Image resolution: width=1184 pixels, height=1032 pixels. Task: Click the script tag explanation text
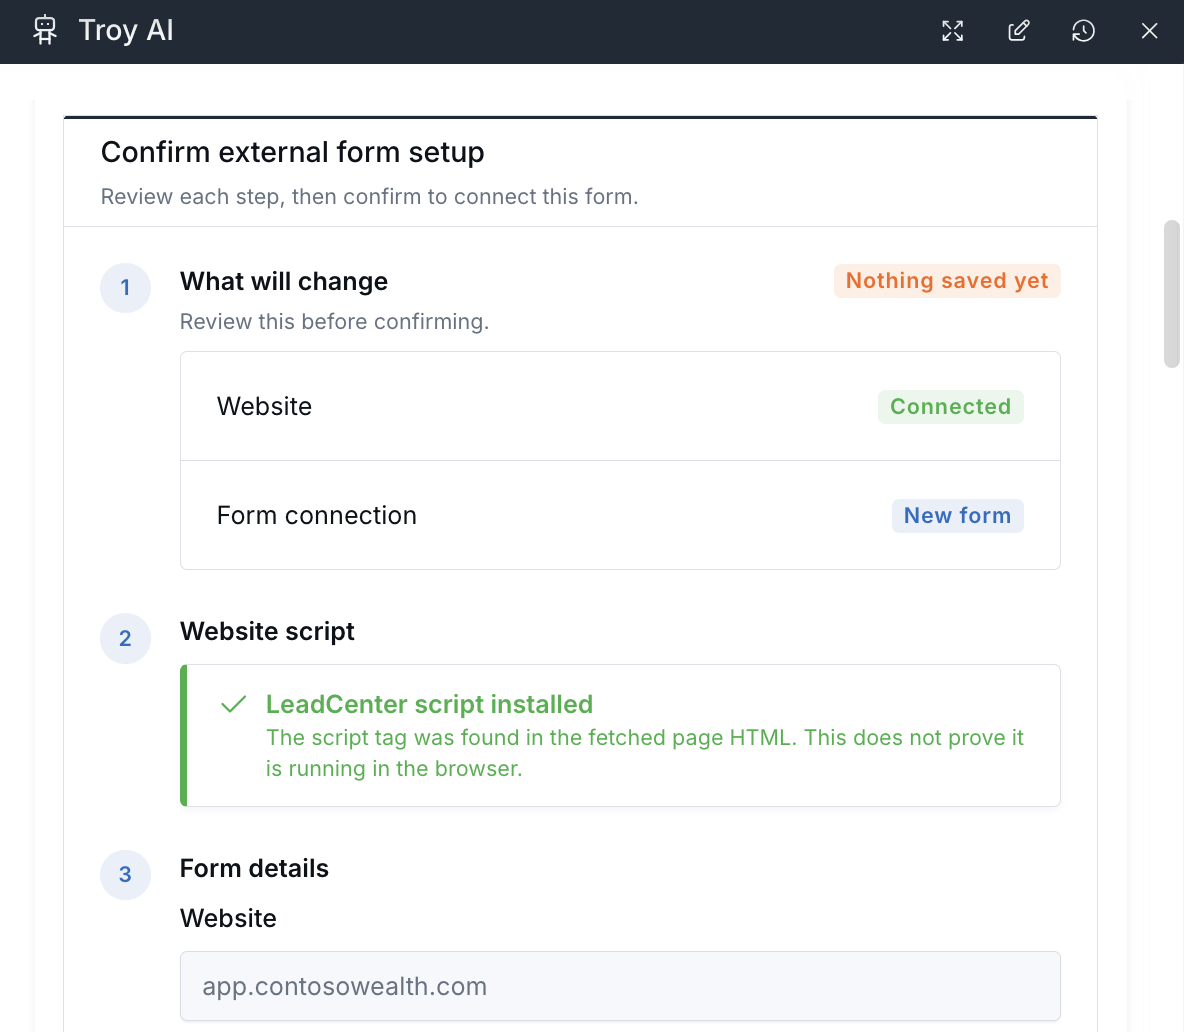[644, 753]
